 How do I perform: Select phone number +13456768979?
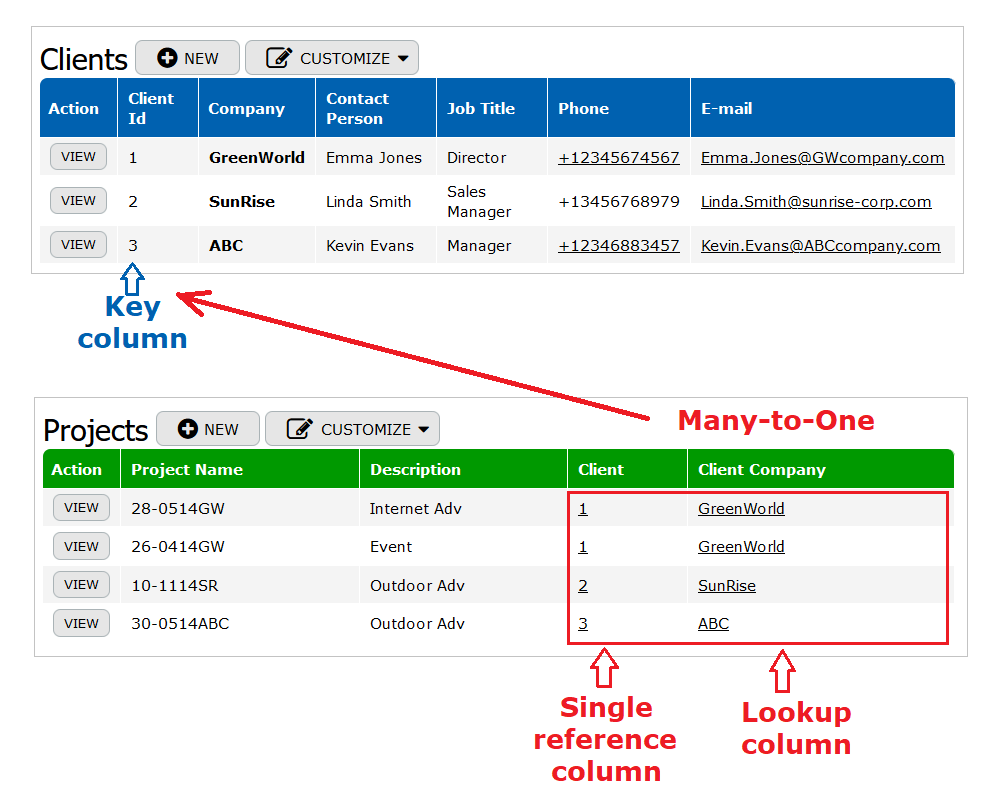click(x=619, y=201)
